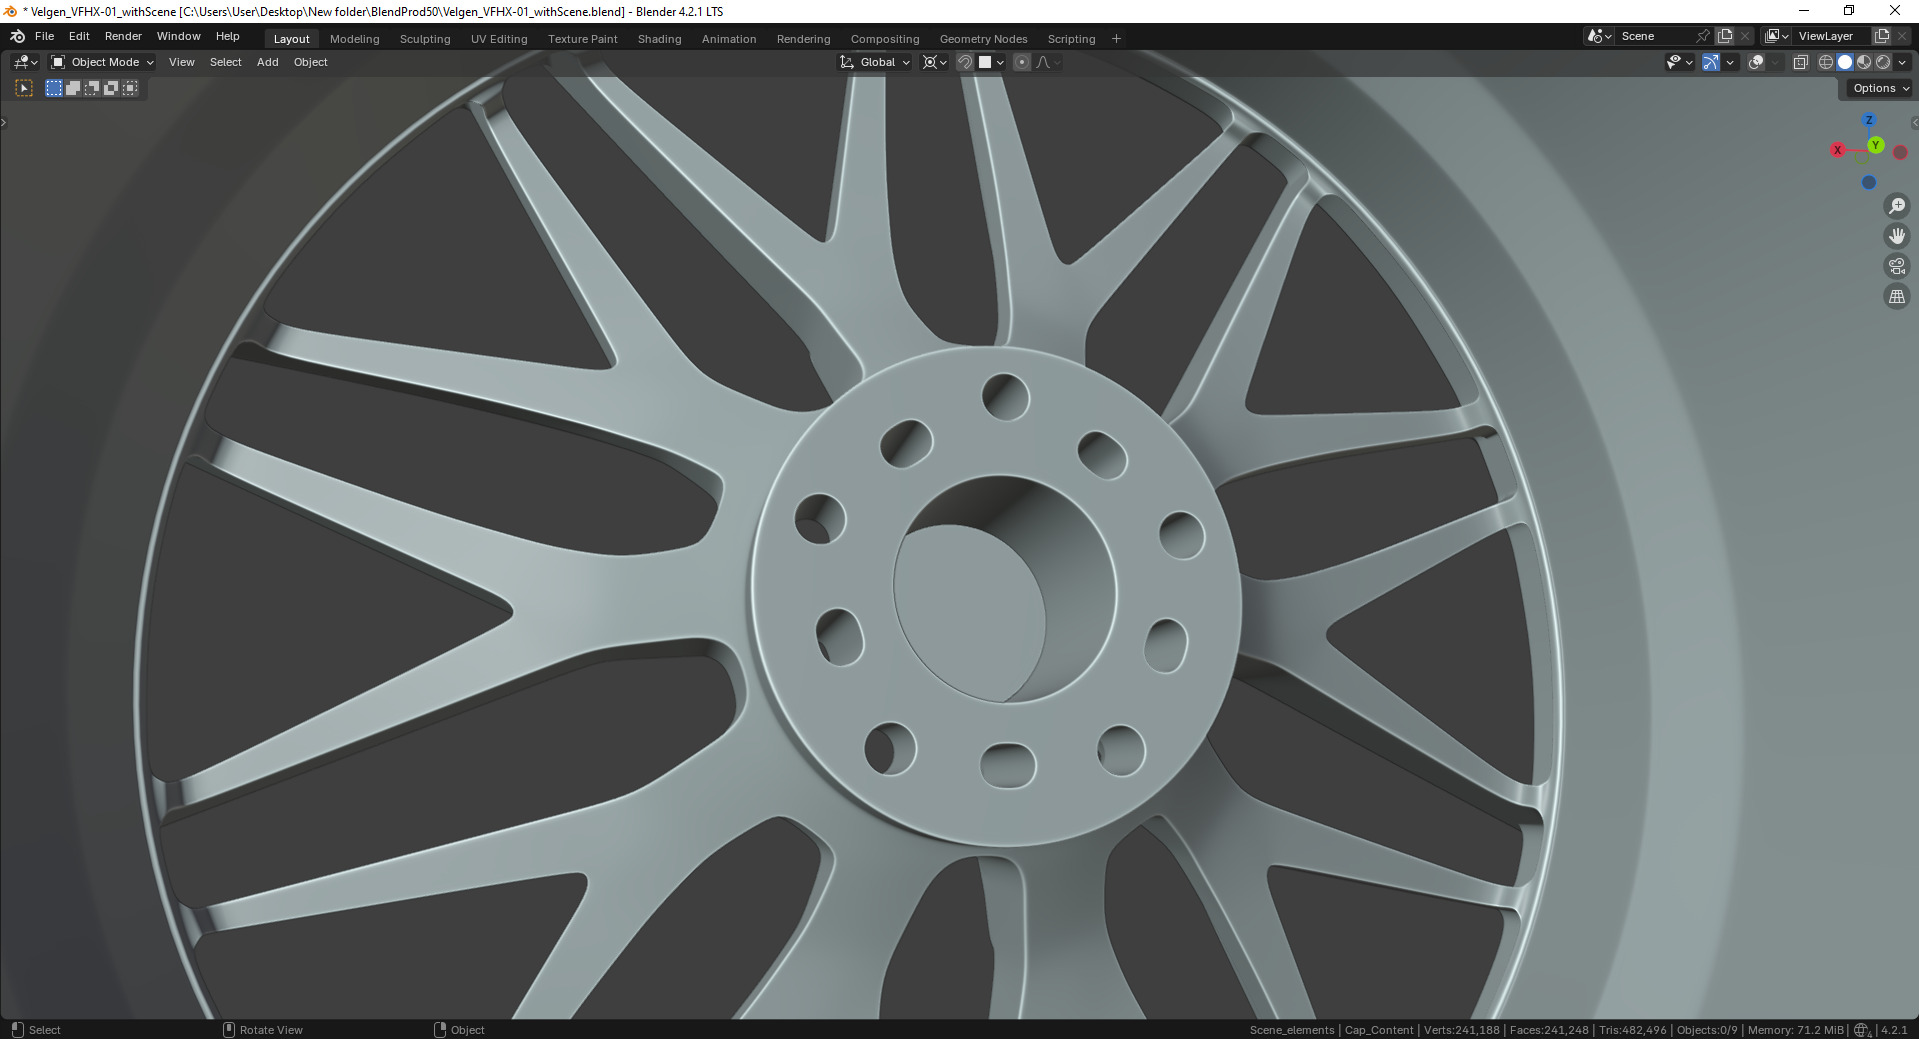Switch to the Shading workspace tab
The height and width of the screenshot is (1039, 1919).
coord(659,39)
